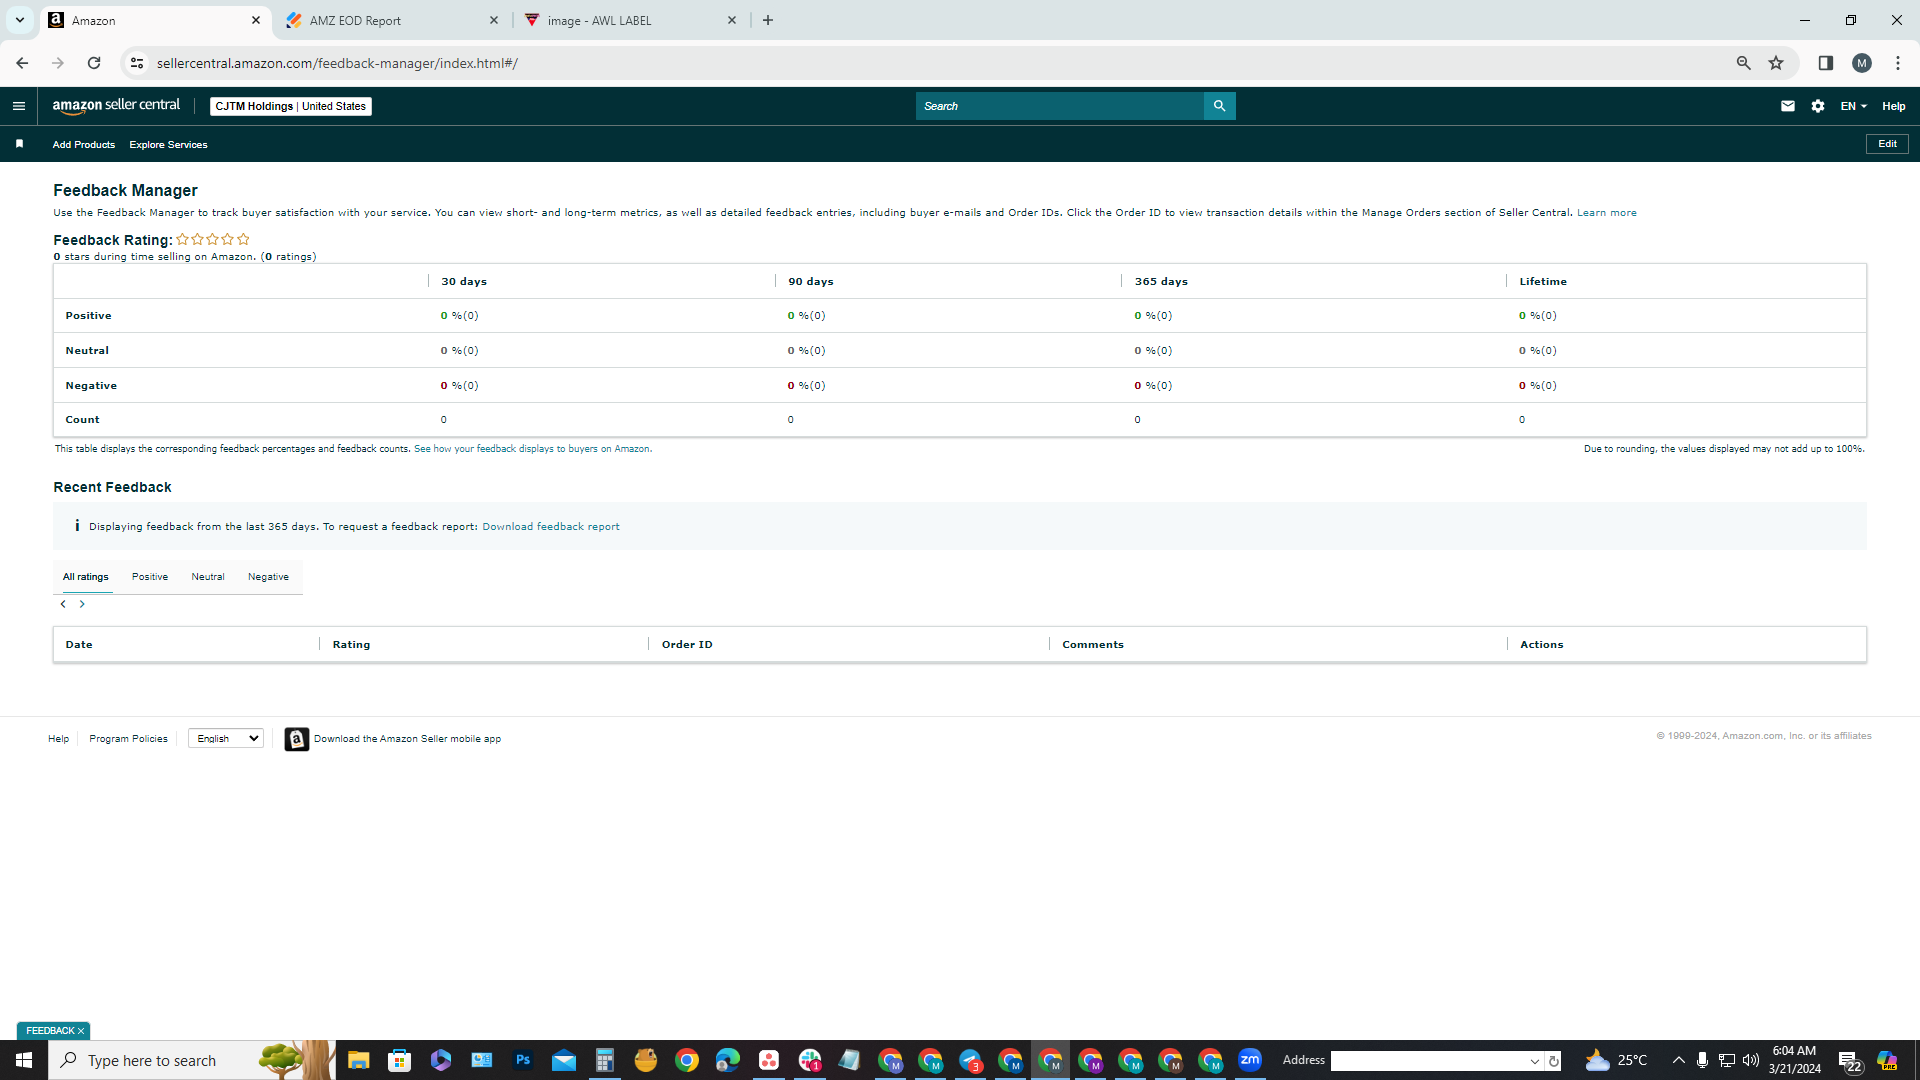Open the settings gear icon
Image resolution: width=1920 pixels, height=1080 pixels.
tap(1818, 106)
